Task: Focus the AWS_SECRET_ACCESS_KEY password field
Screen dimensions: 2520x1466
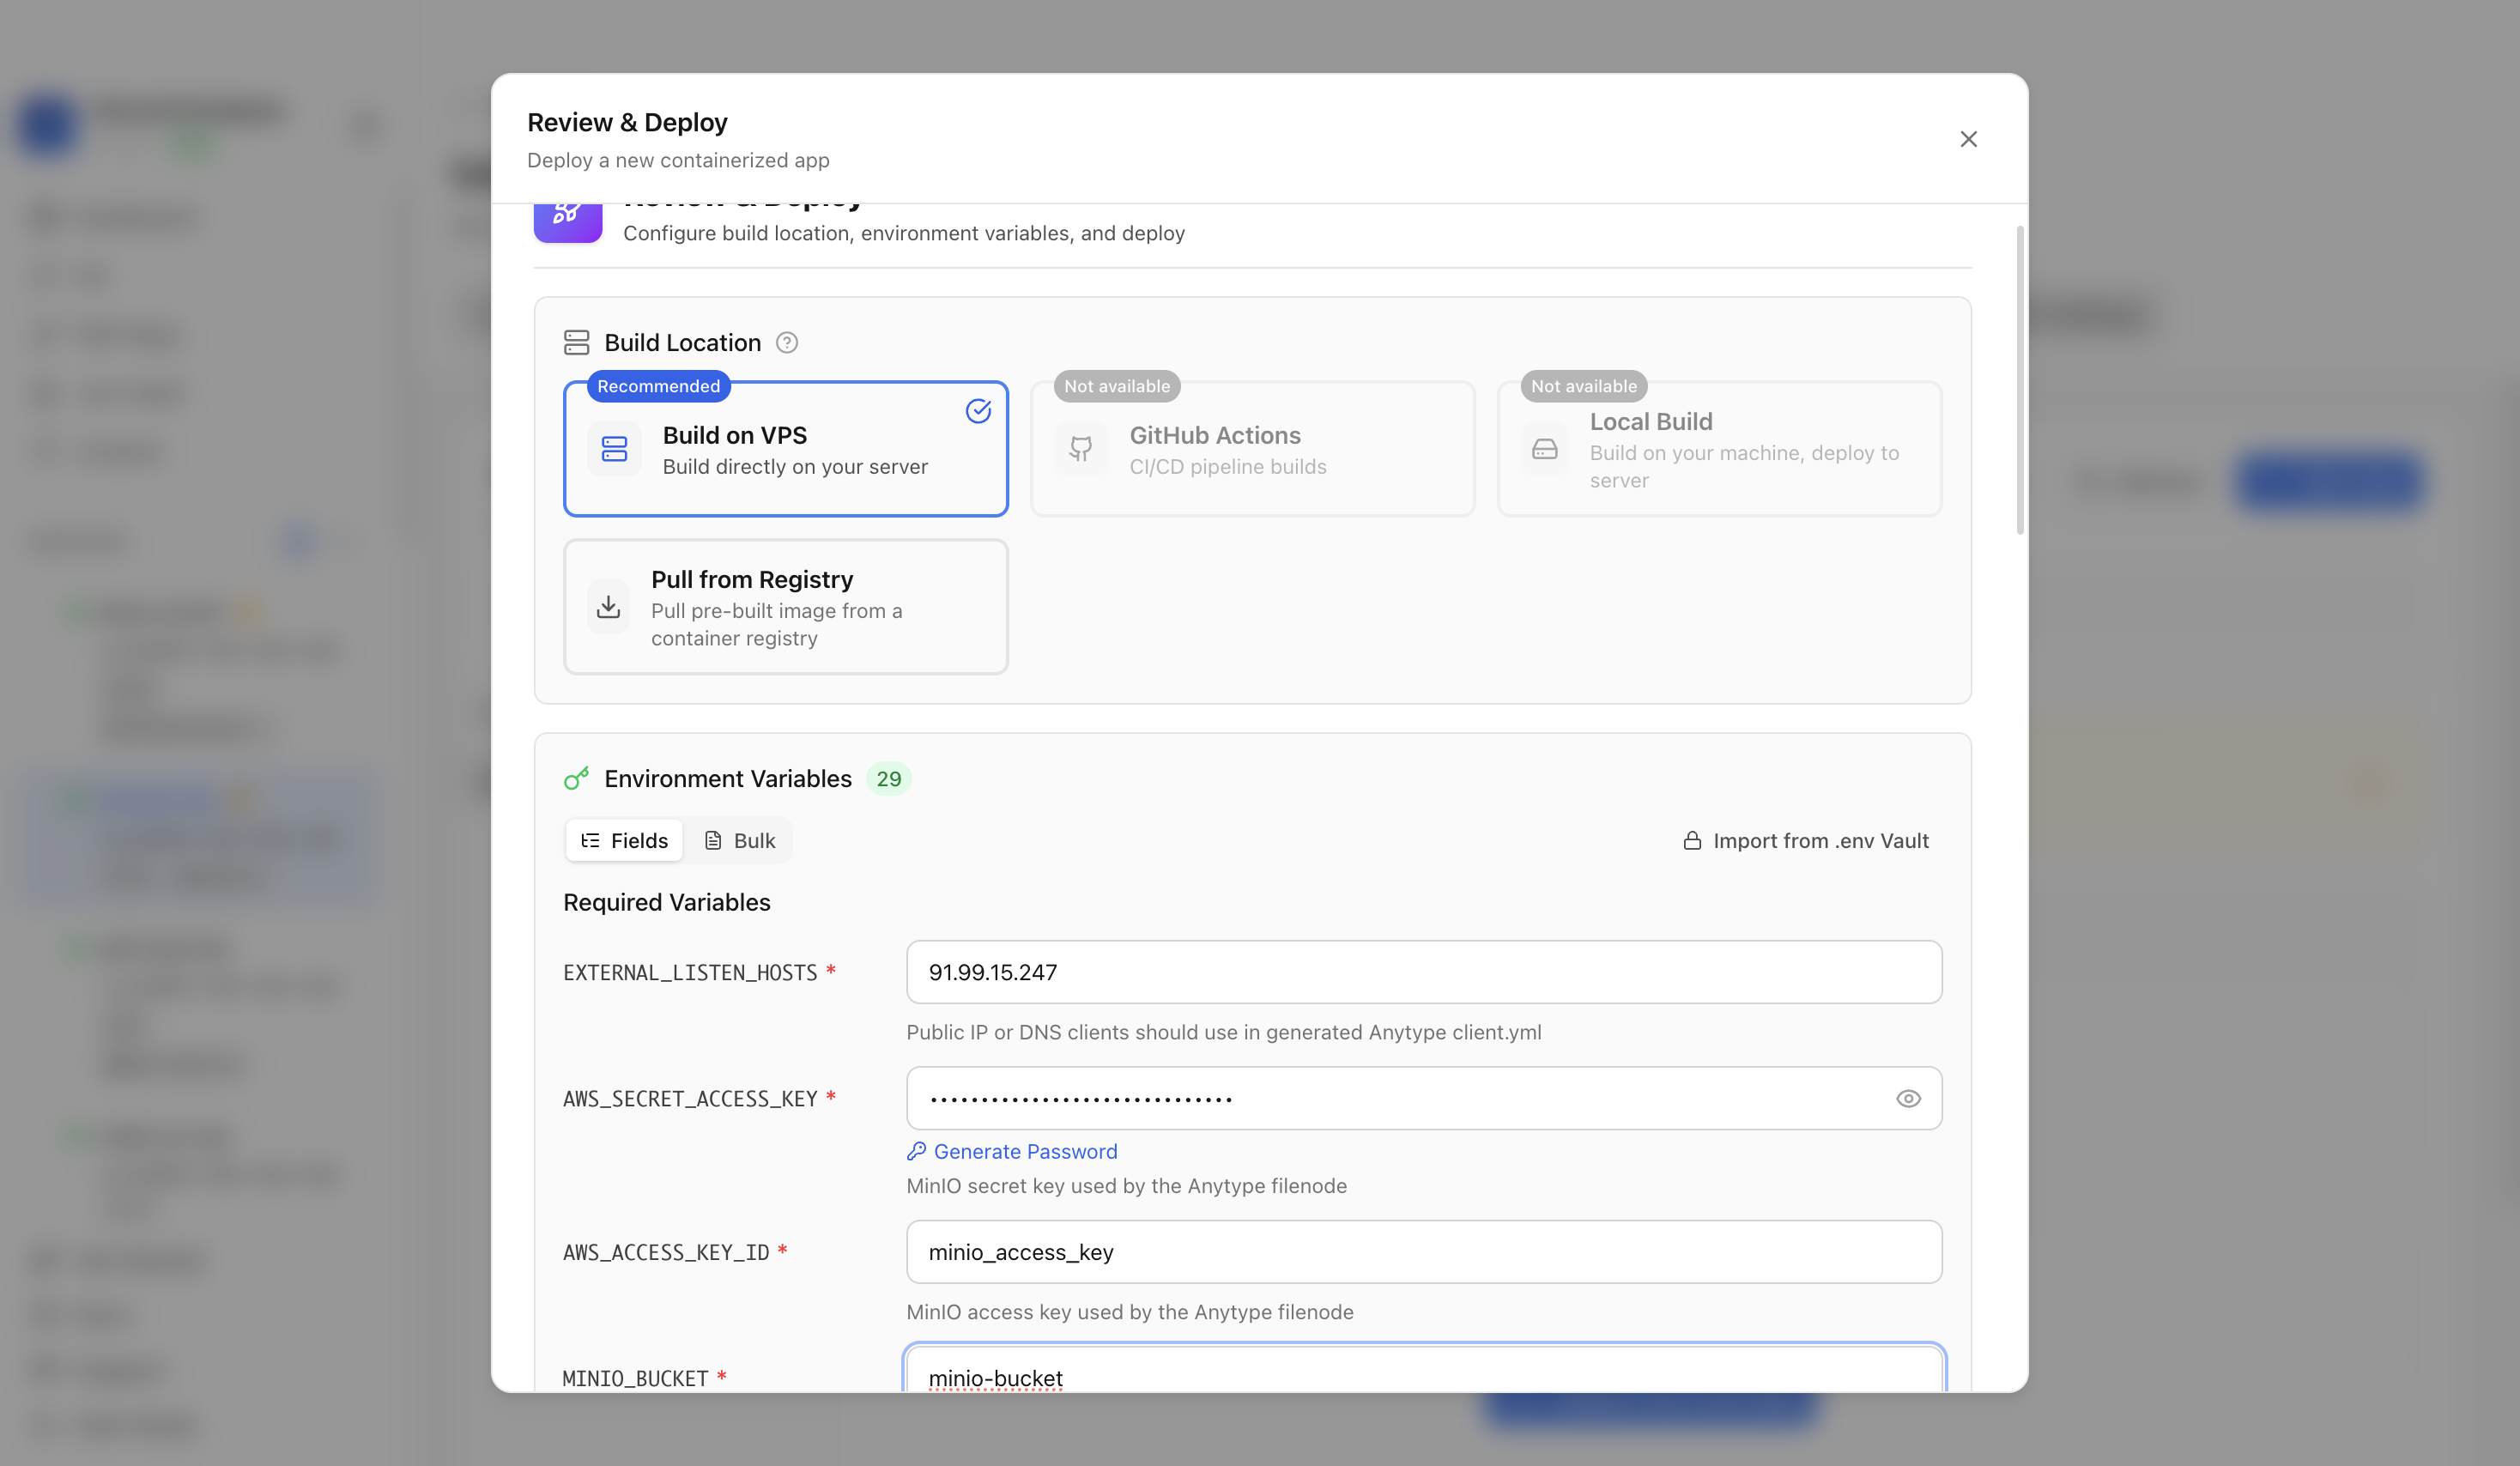Action: (x=1424, y=1098)
